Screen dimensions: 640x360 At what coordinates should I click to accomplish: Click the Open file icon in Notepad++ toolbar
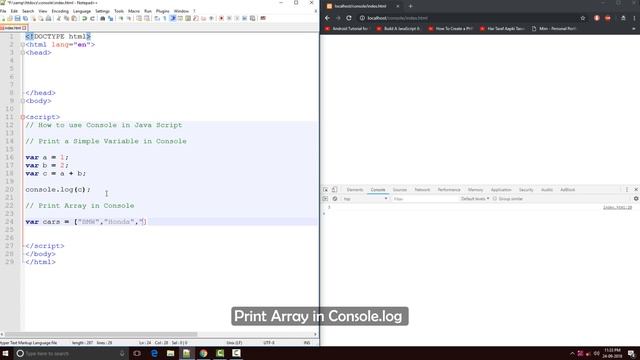pyautogui.click(x=10, y=18)
